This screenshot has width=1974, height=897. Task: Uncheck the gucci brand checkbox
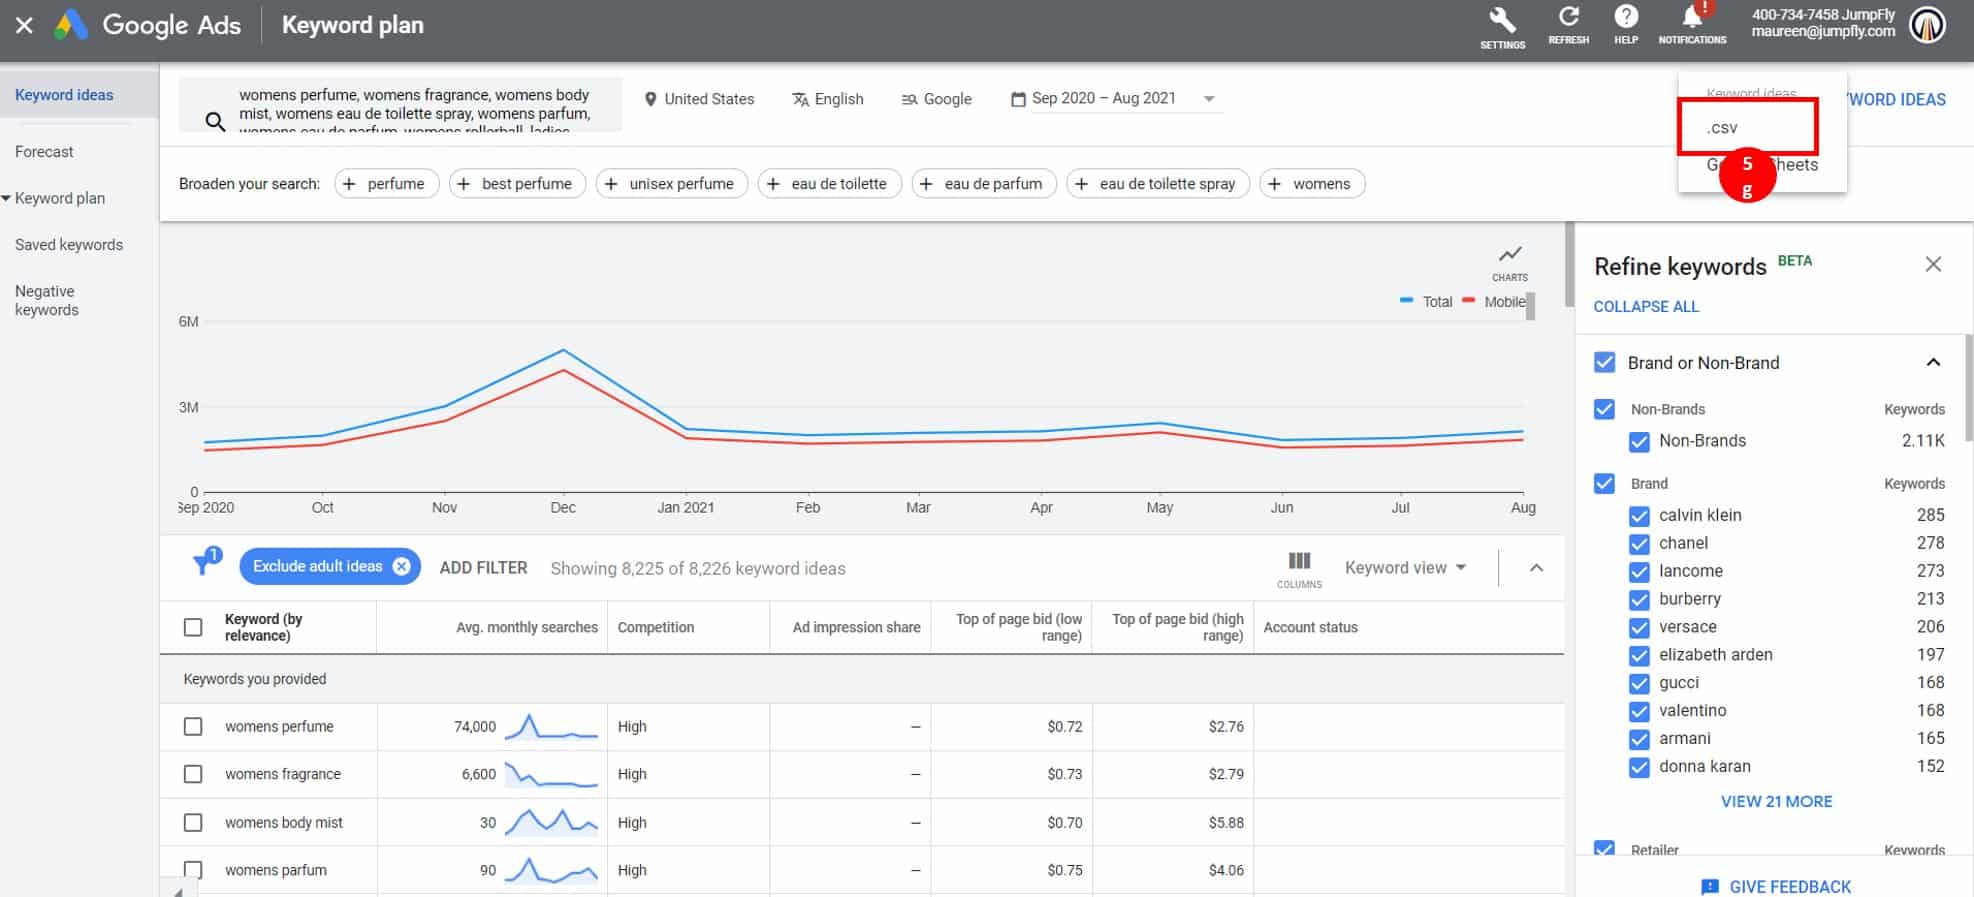point(1639,684)
